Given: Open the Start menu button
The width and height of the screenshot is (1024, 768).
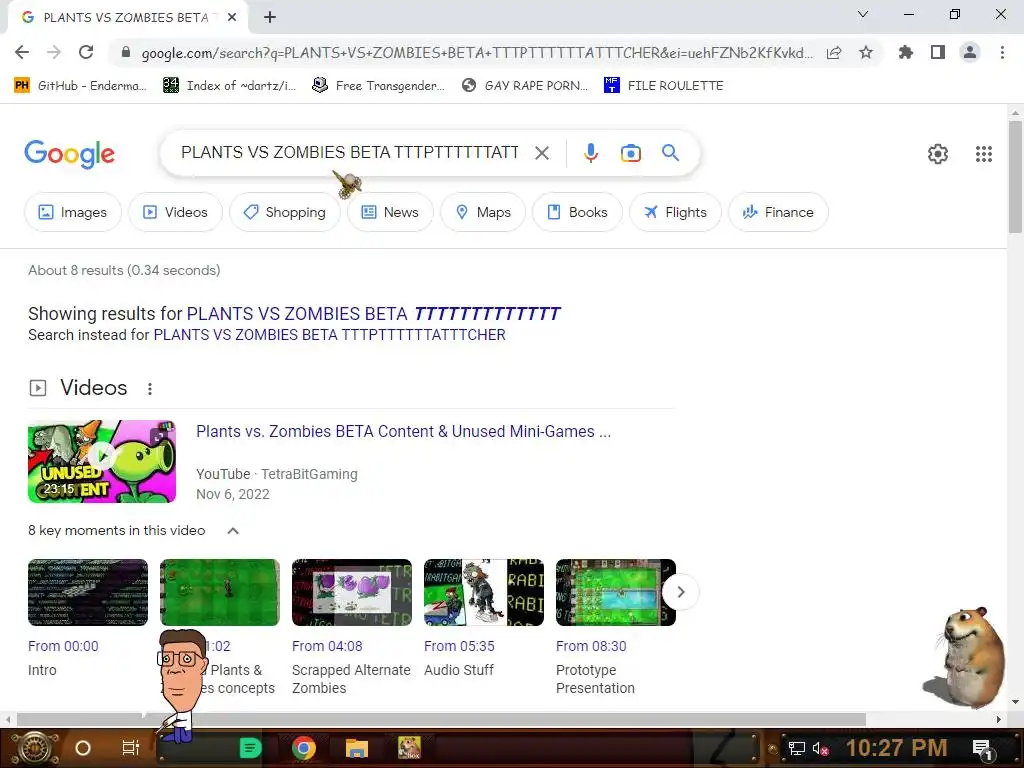Looking at the screenshot, I should click(x=34, y=748).
